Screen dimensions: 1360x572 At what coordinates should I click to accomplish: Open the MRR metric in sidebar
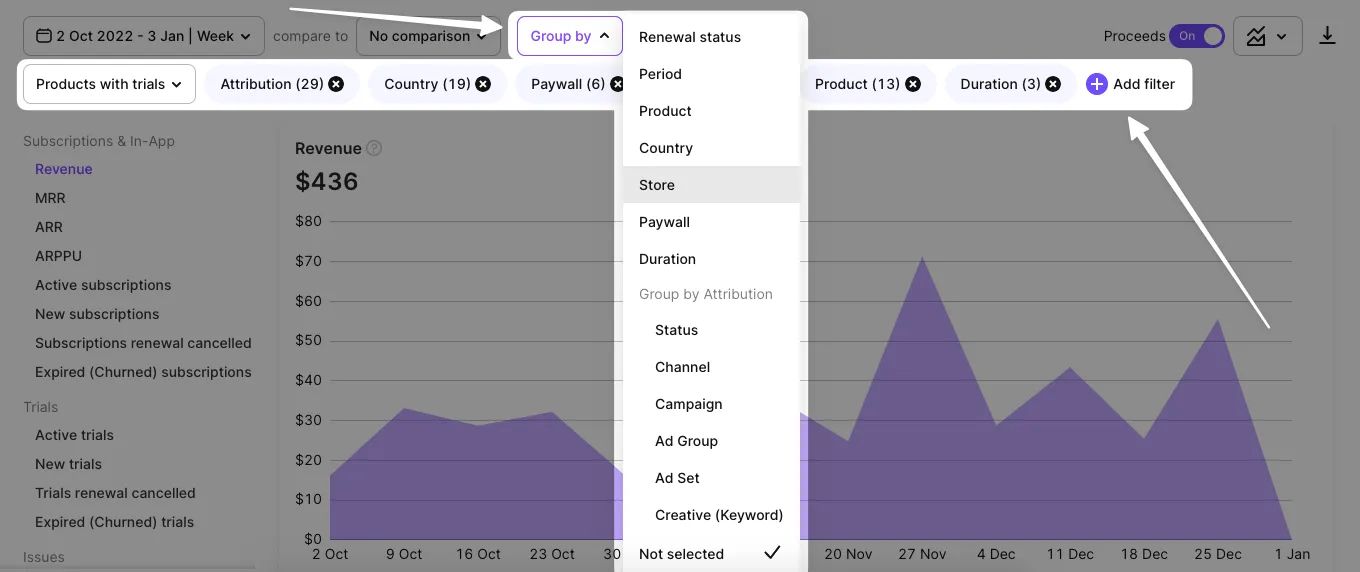[x=50, y=198]
